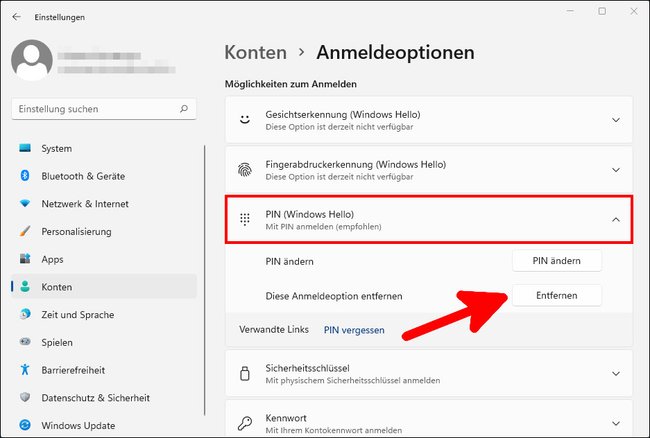Click the Sicherheitsschlüssel USB key icon
The width and height of the screenshot is (650, 438).
245,373
